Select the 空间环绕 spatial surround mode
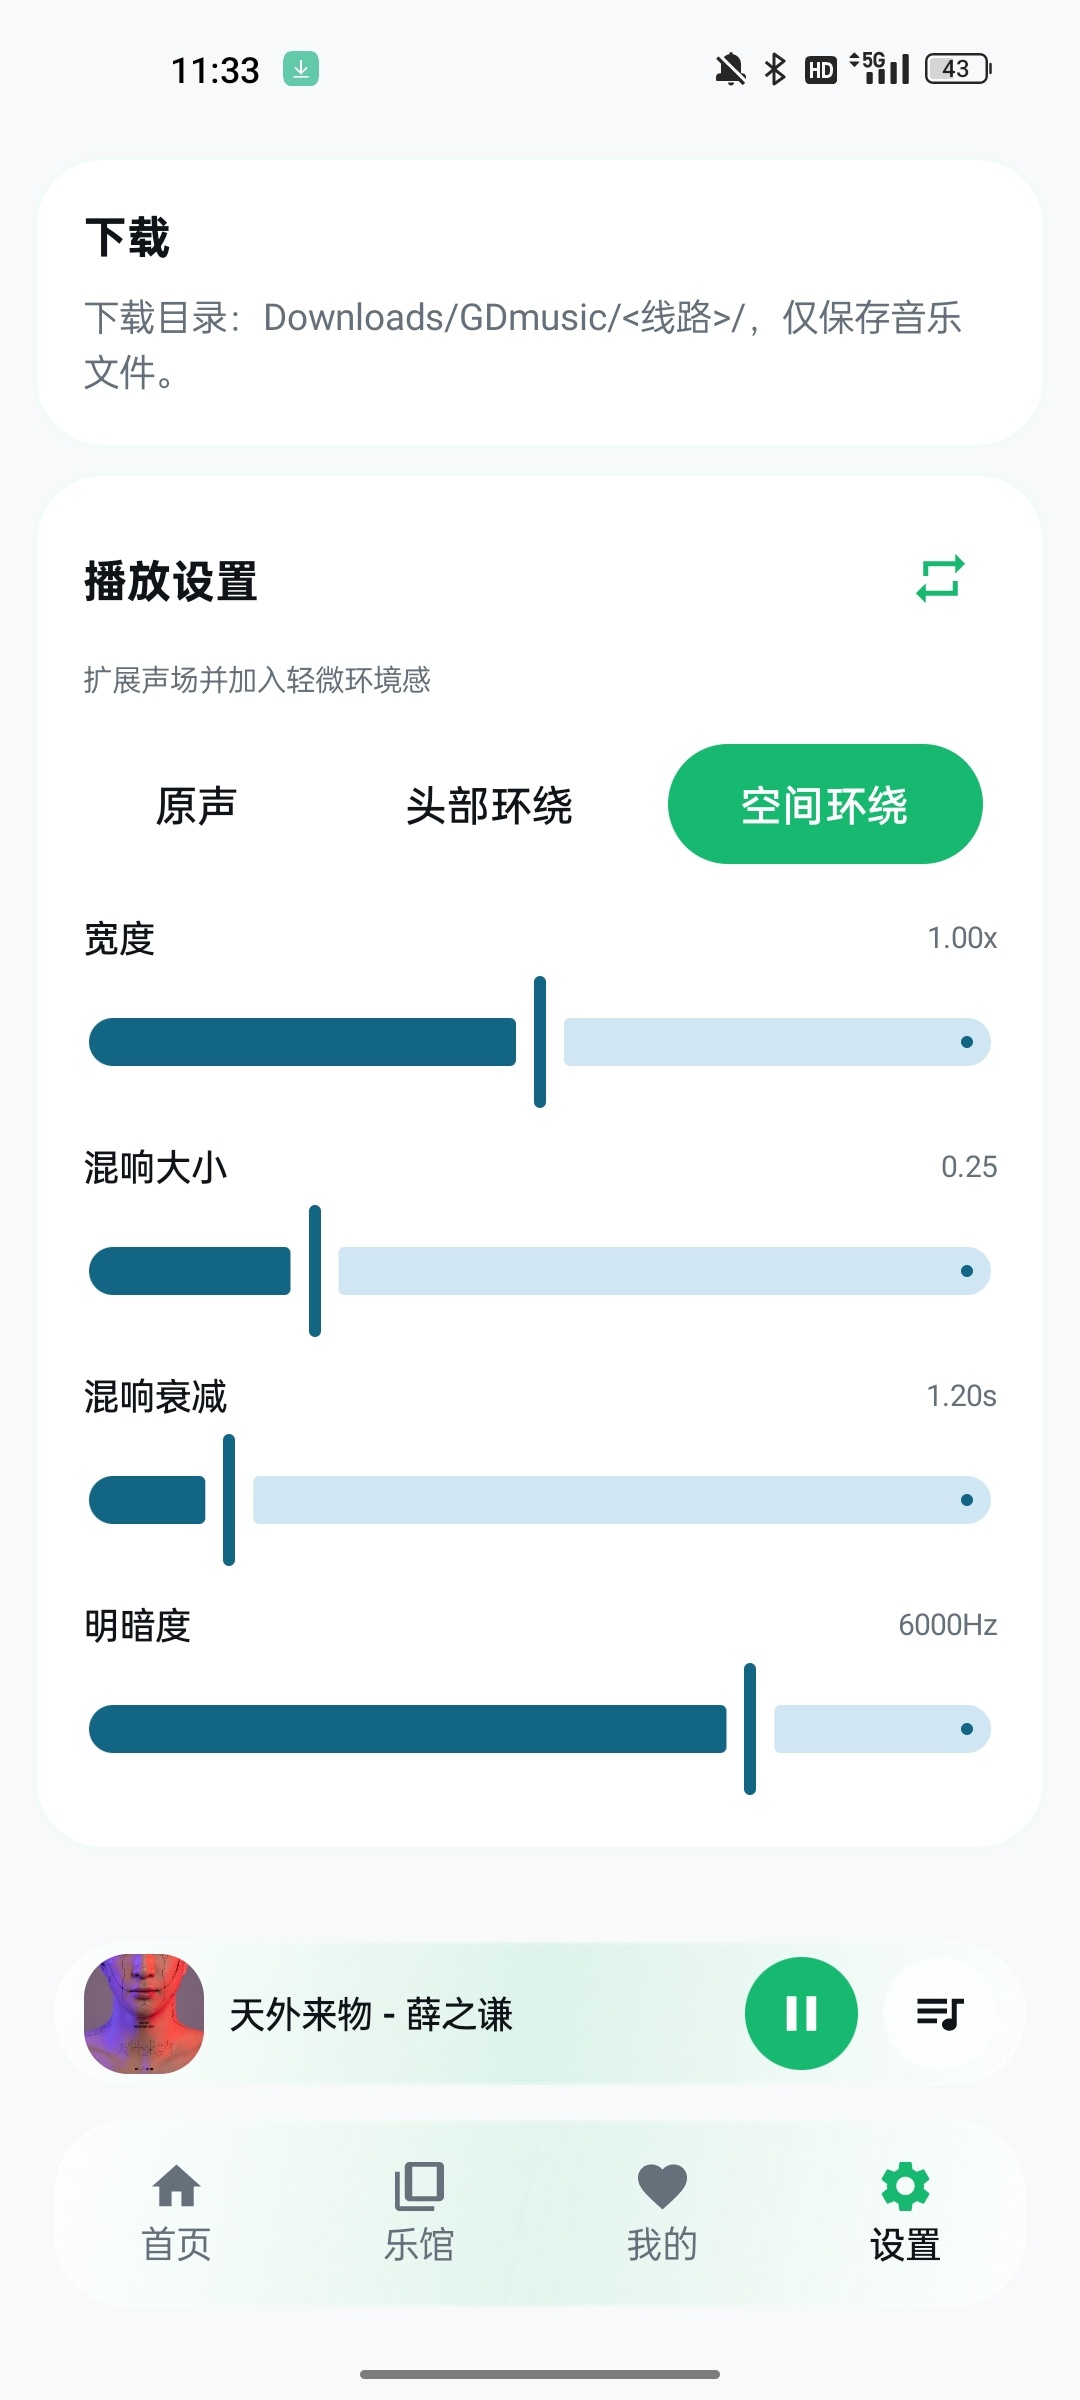Viewport: 1080px width, 2400px height. 825,804
